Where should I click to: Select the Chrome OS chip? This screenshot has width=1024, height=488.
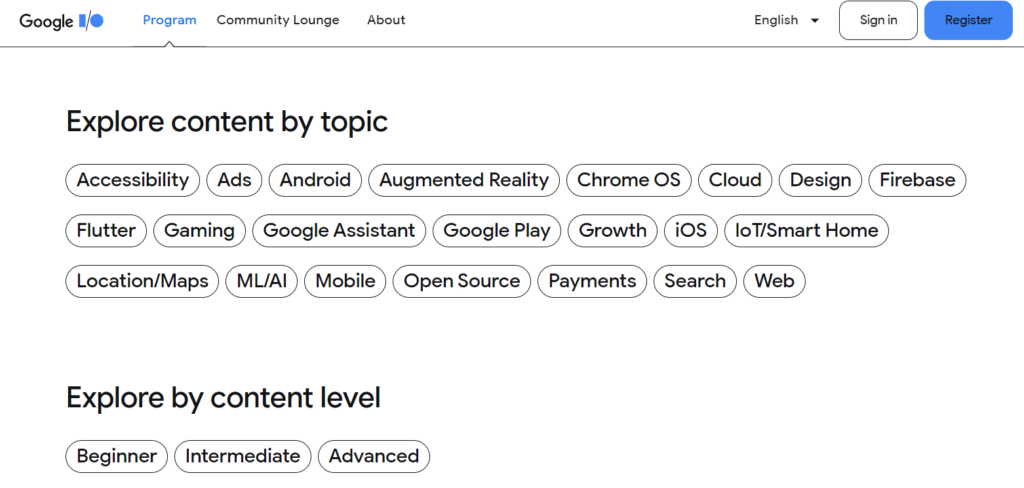(628, 180)
